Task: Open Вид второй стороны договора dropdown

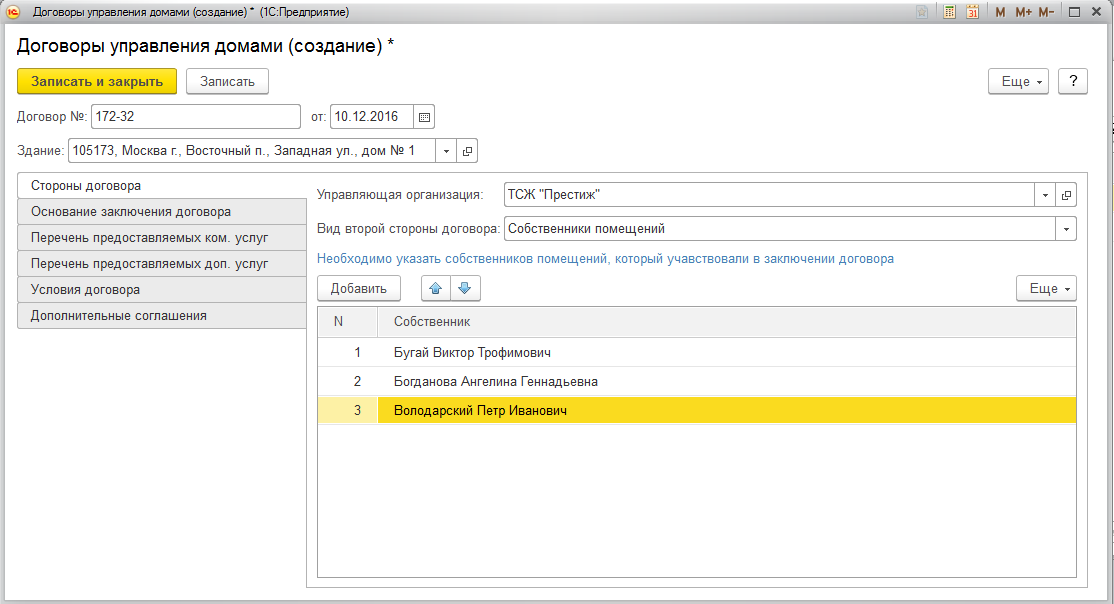Action: click(1066, 229)
